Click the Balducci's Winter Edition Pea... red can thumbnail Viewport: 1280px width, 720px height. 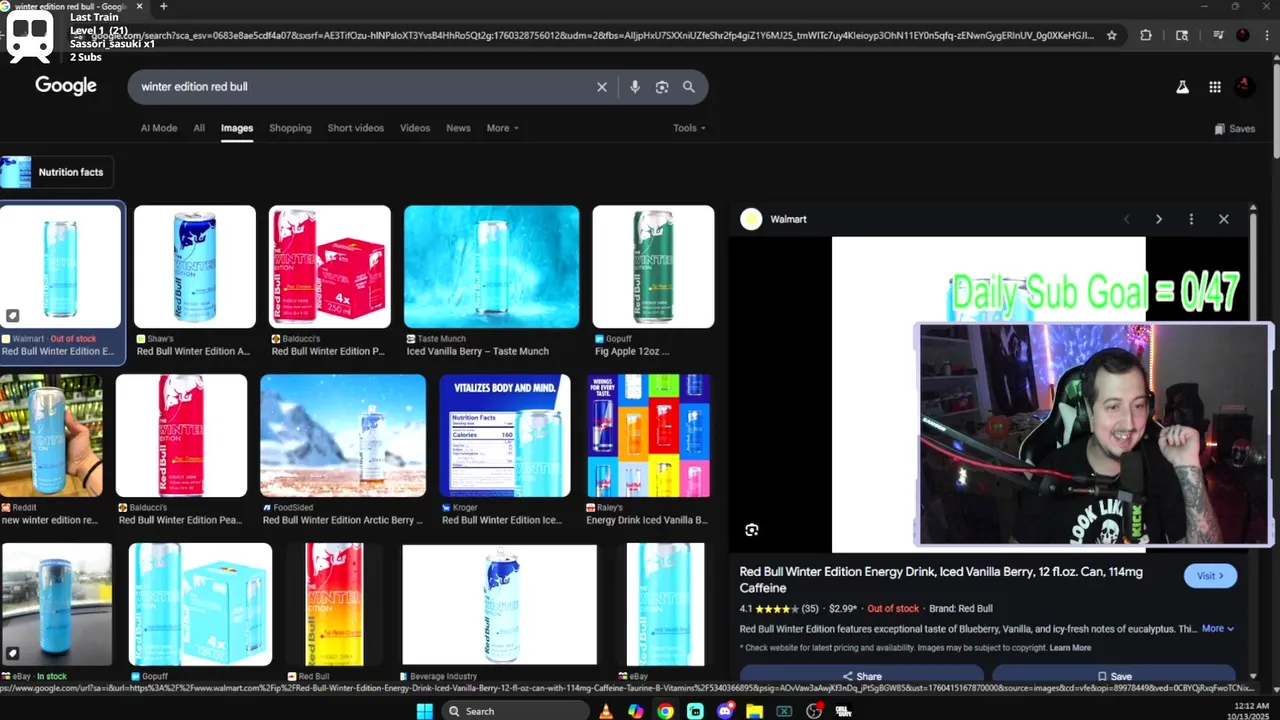181,436
